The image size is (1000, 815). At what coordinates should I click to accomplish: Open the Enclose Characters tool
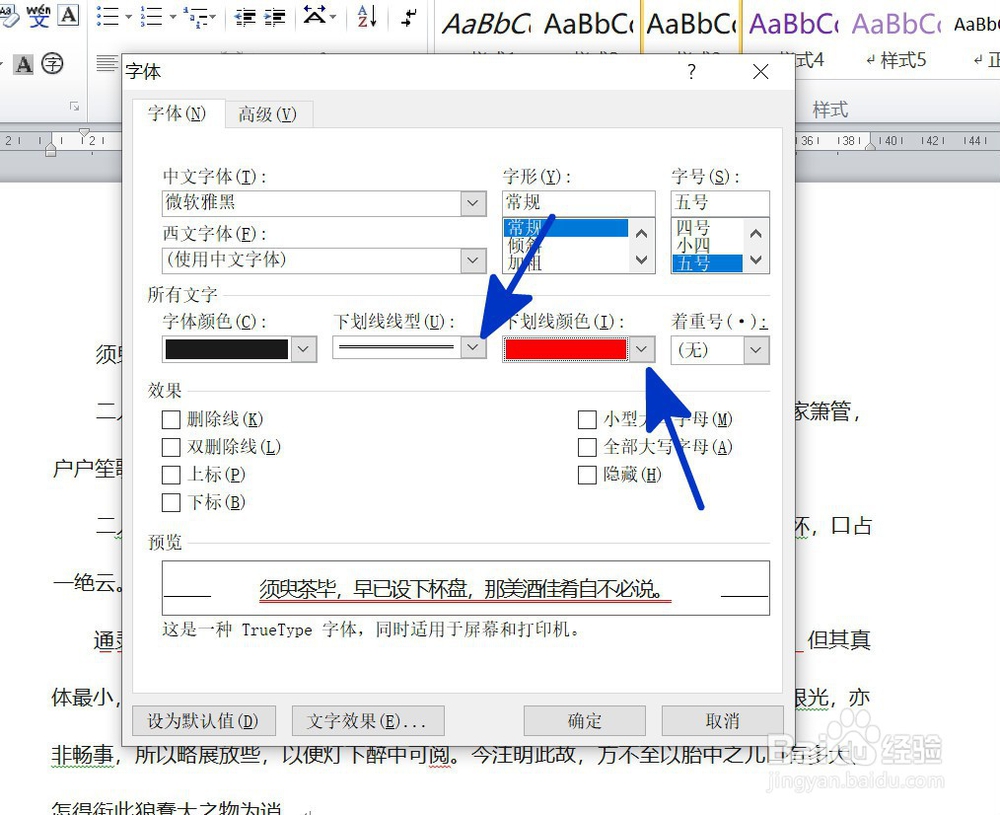tap(52, 64)
